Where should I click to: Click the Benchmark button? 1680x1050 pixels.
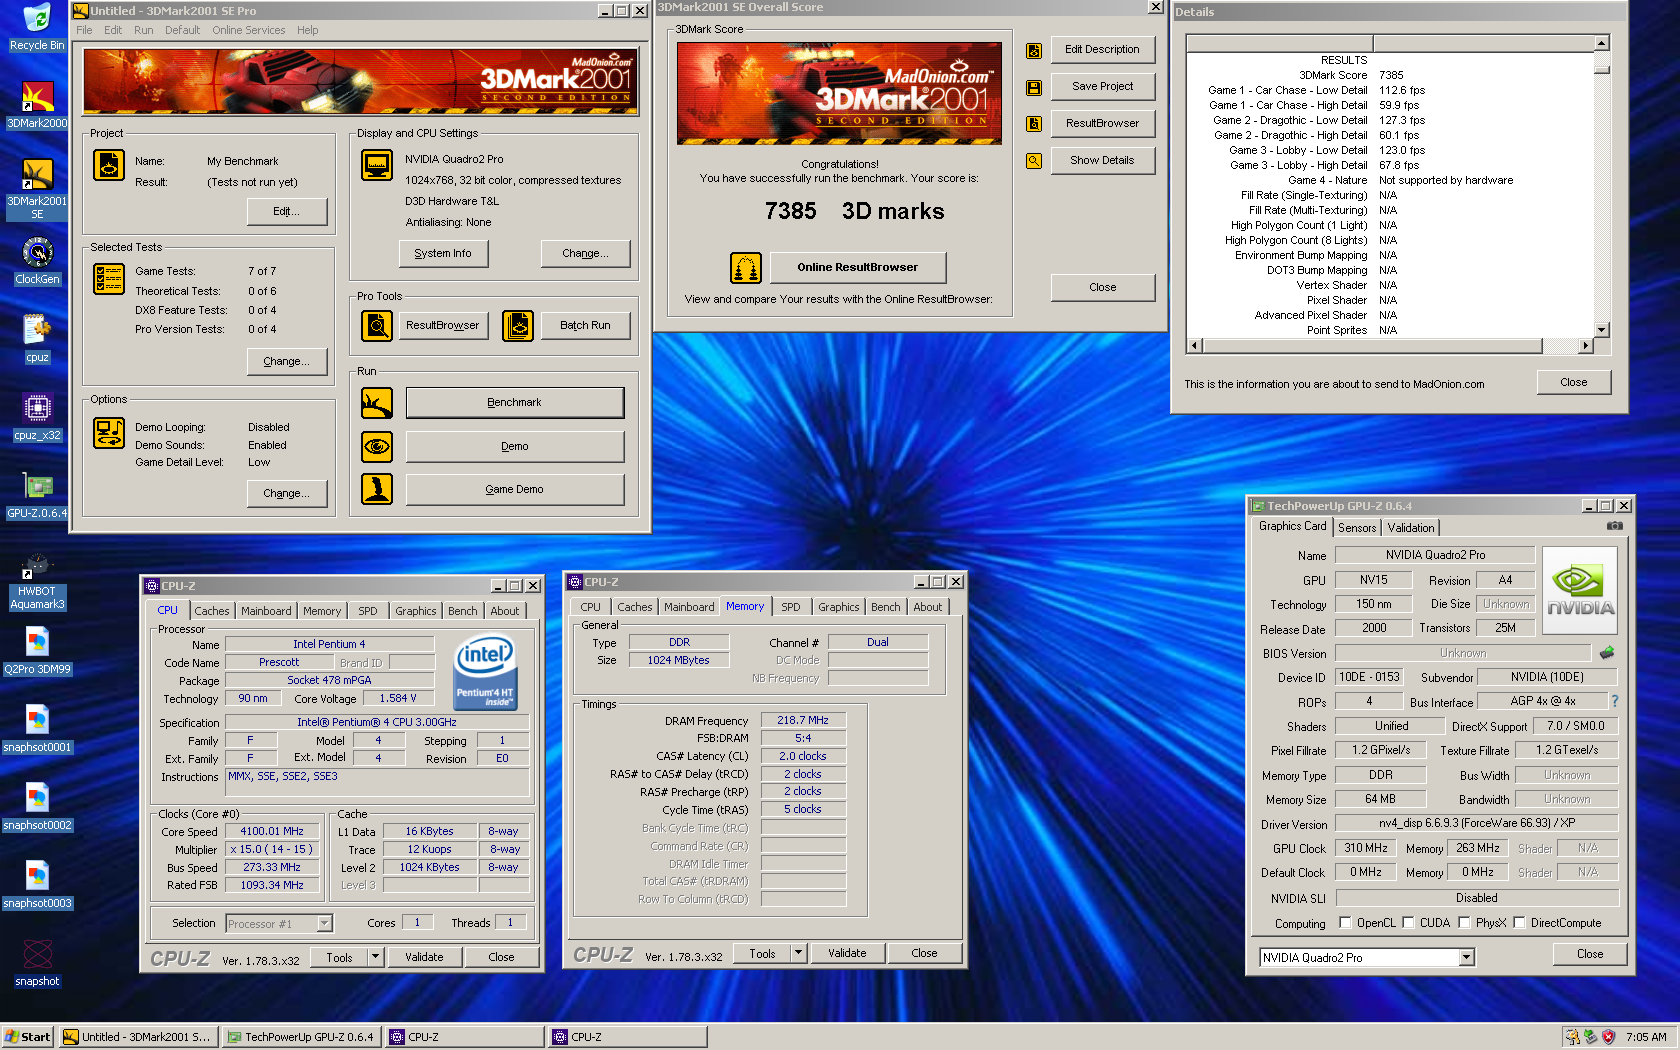[515, 403]
